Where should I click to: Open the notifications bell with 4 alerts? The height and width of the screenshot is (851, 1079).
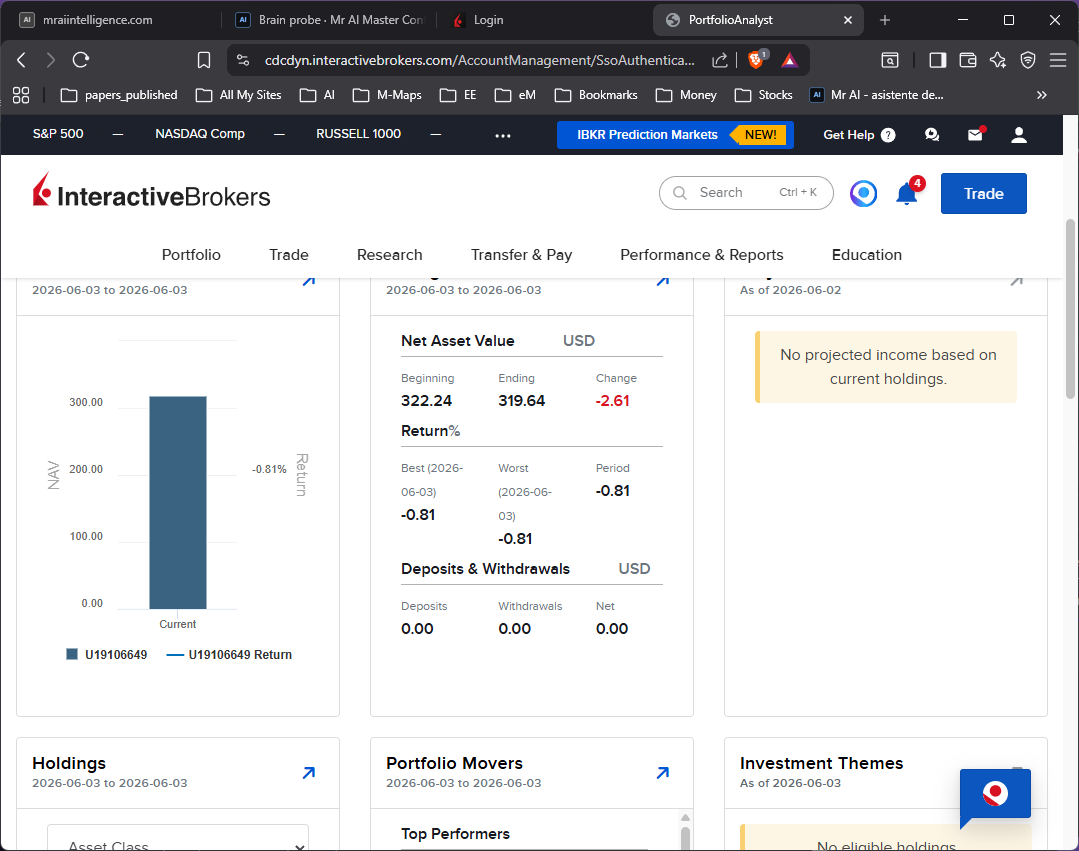click(x=907, y=194)
